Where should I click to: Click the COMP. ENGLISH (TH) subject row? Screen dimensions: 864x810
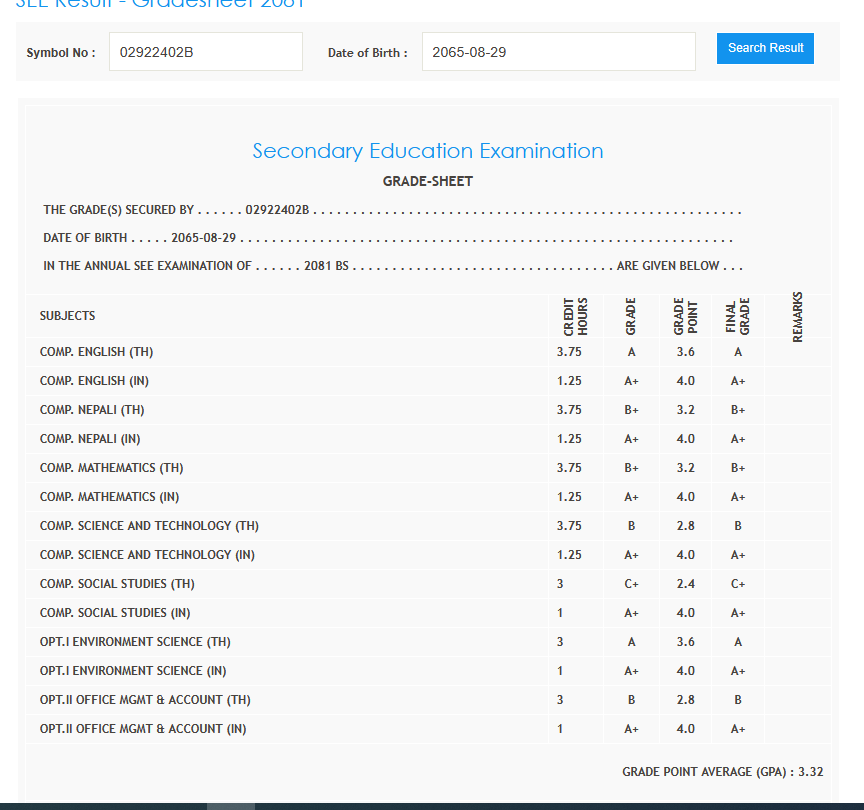[x=97, y=352]
